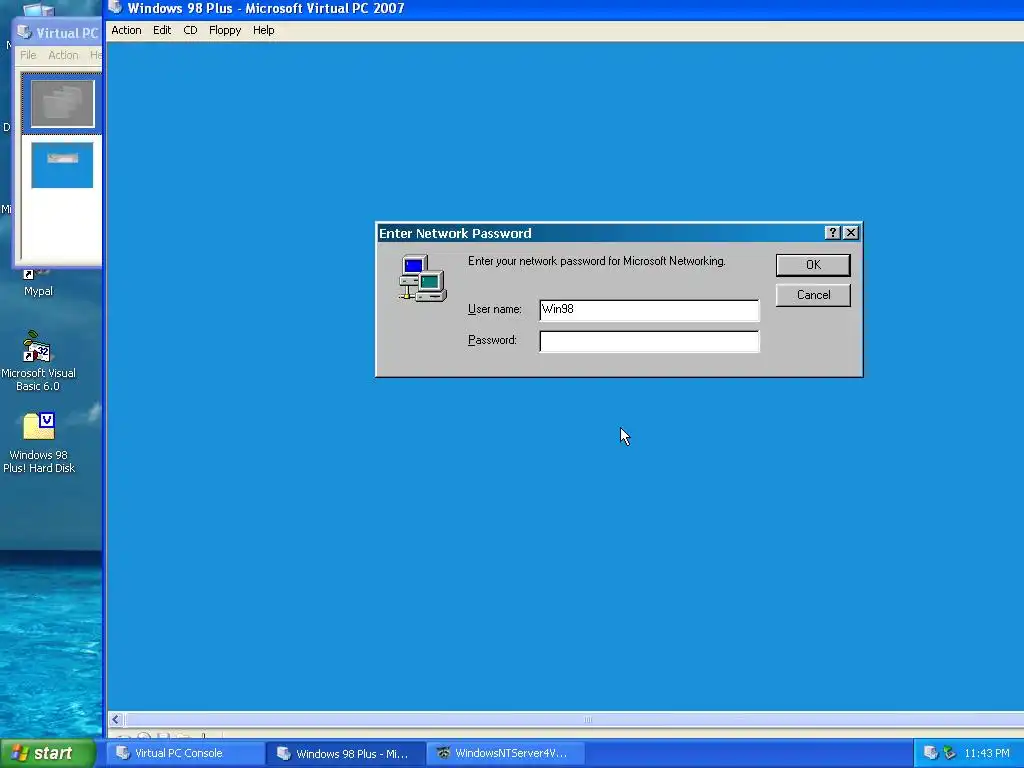
Task: Switch to Virtual PC Console taskbar item
Action: (185, 753)
